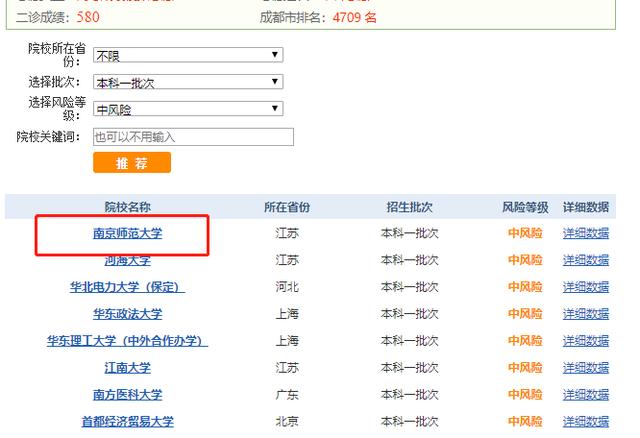Click 江苏 in the 南京师范大学 row
Image resolution: width=640 pixels, height=438 pixels.
coord(287,233)
